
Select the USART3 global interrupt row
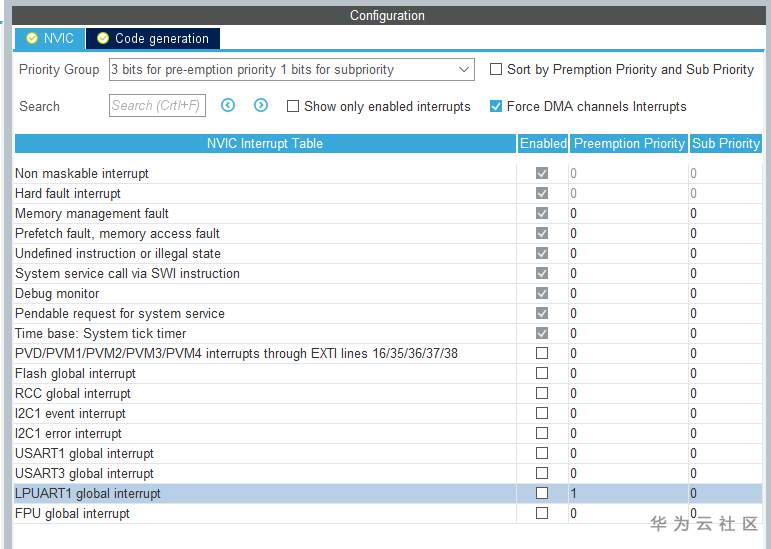click(x=388, y=473)
